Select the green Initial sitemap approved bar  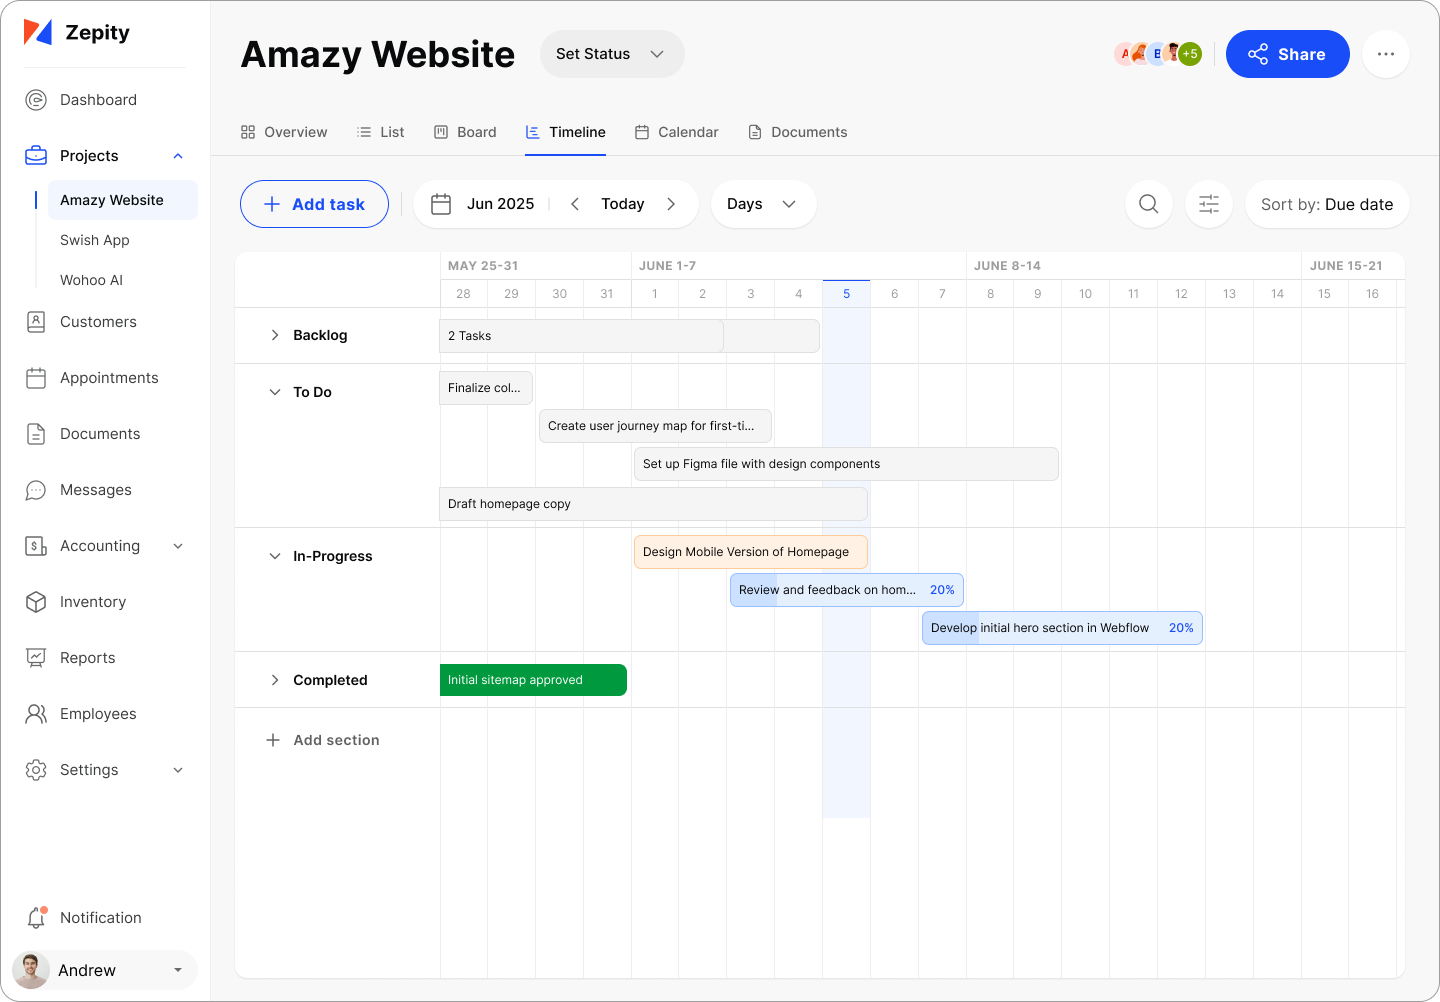coord(533,680)
